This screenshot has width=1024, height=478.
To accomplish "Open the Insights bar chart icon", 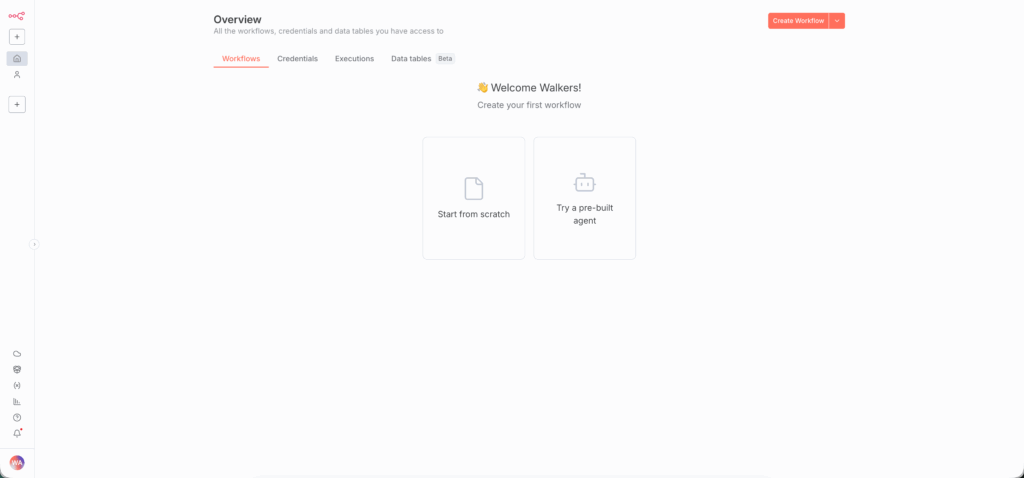I will (x=17, y=401).
